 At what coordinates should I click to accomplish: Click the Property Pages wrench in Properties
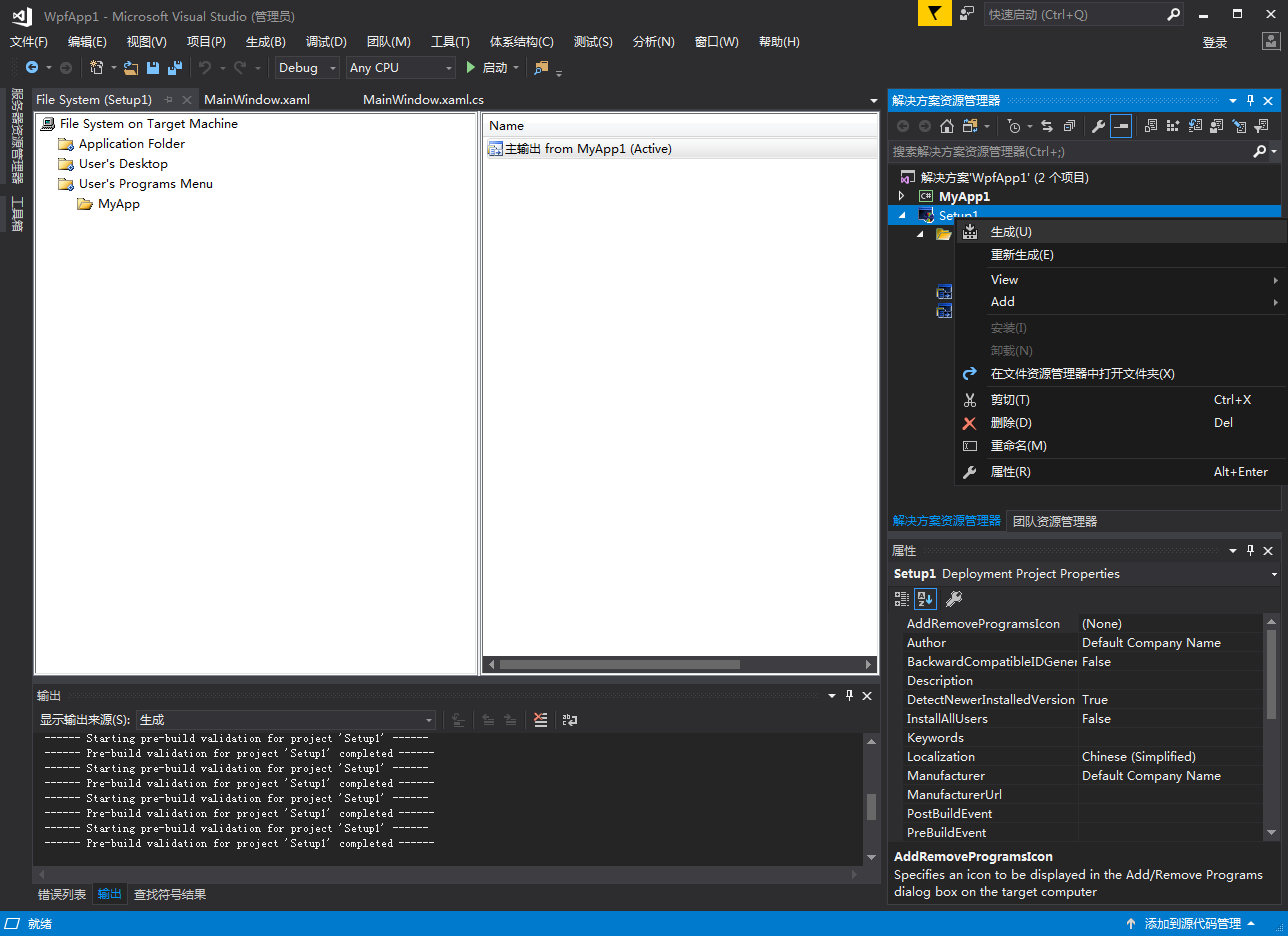pyautogui.click(x=954, y=599)
